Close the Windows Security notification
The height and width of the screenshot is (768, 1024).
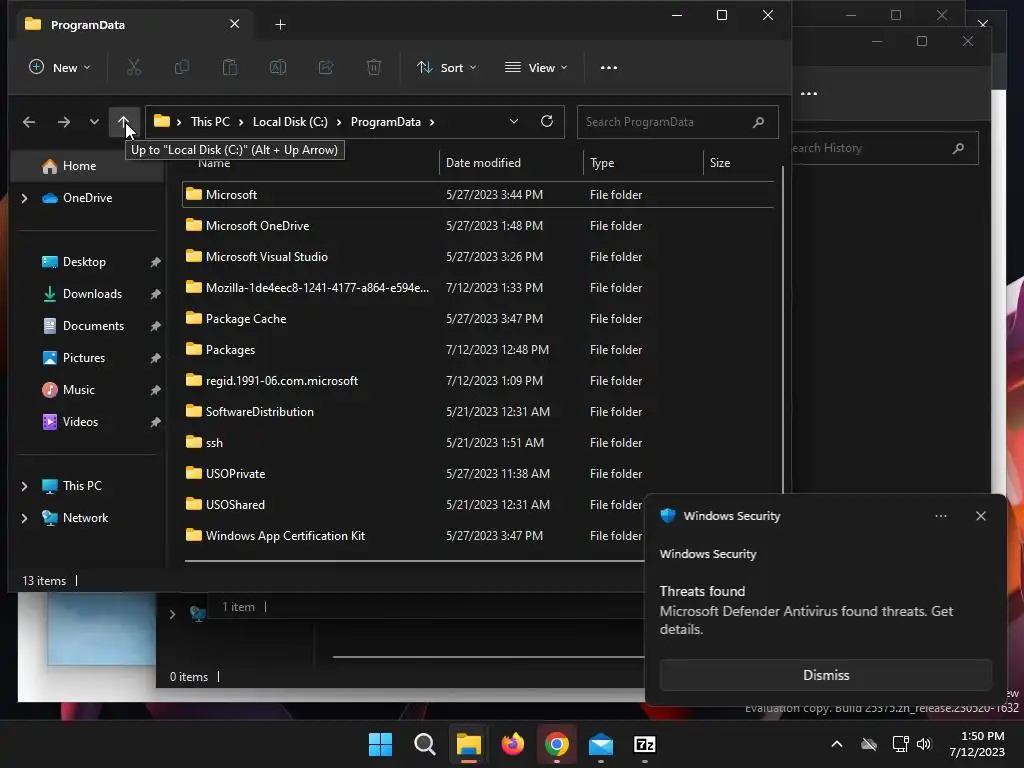981,516
